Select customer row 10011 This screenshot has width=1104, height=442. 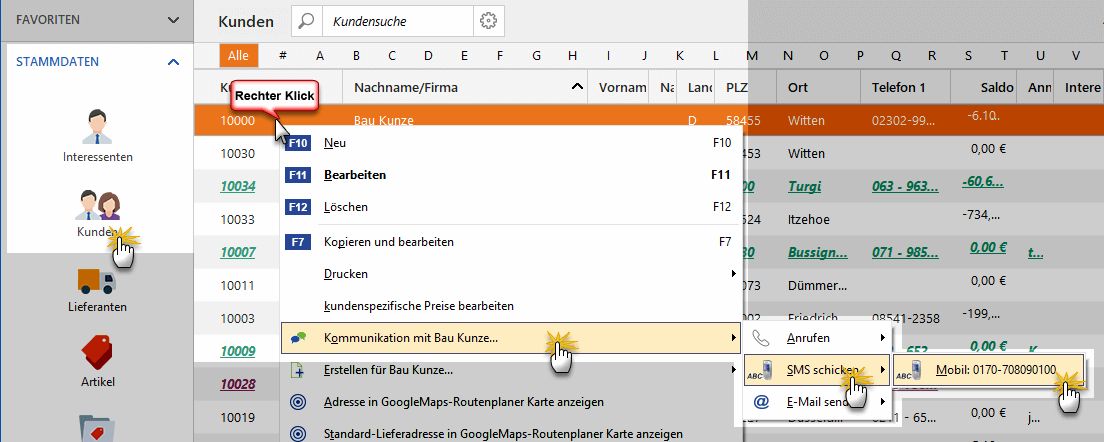click(x=237, y=286)
